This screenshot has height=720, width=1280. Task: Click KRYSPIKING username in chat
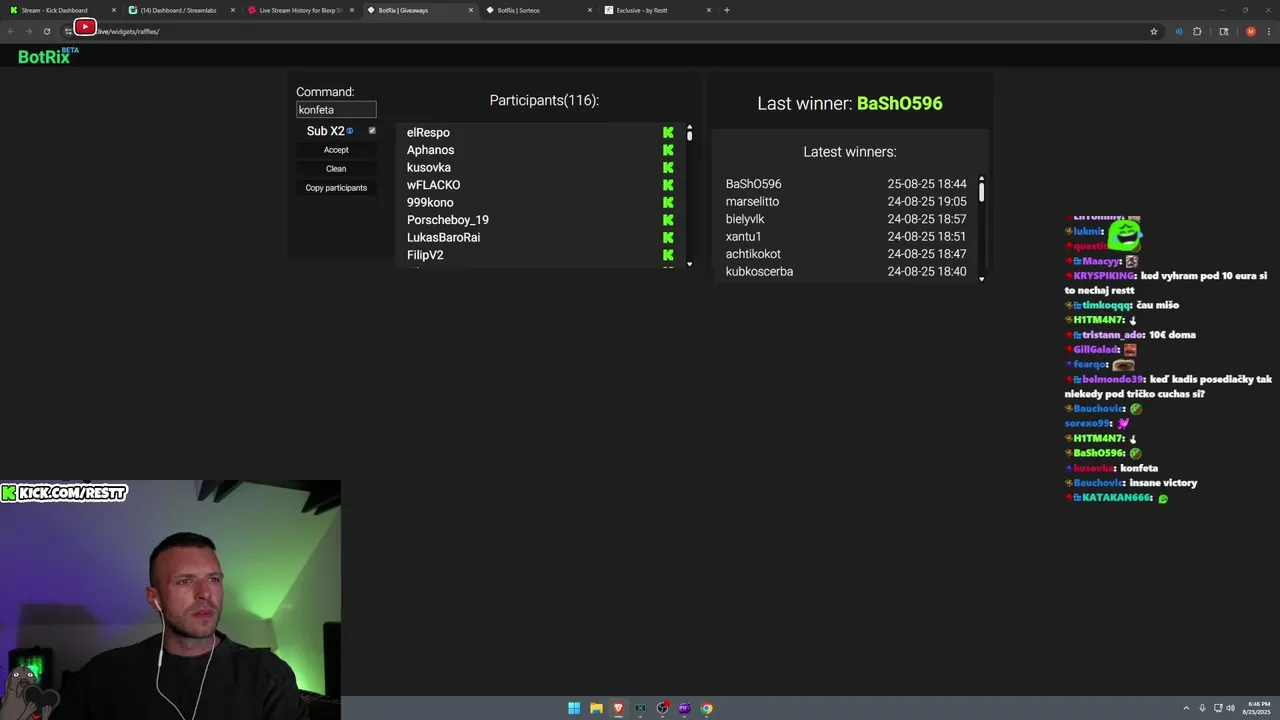point(1104,275)
